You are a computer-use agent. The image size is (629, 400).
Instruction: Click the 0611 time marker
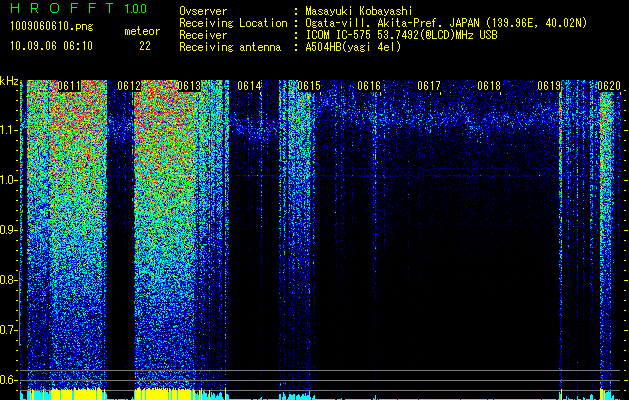(69, 86)
